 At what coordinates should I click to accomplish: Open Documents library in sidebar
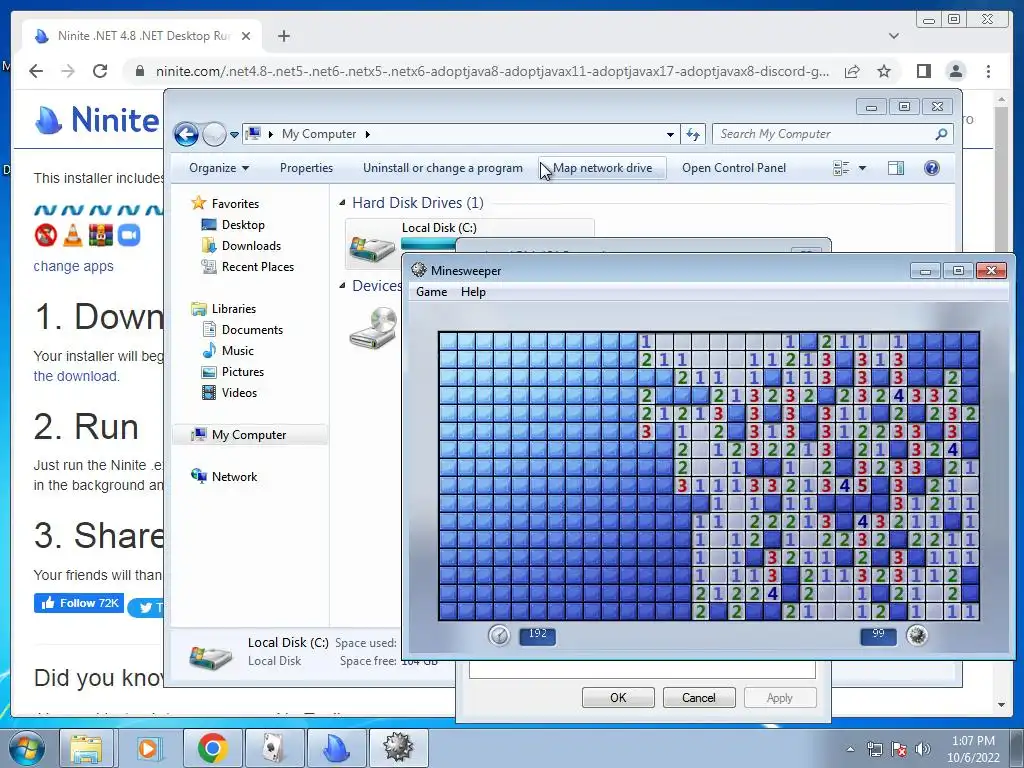252,330
